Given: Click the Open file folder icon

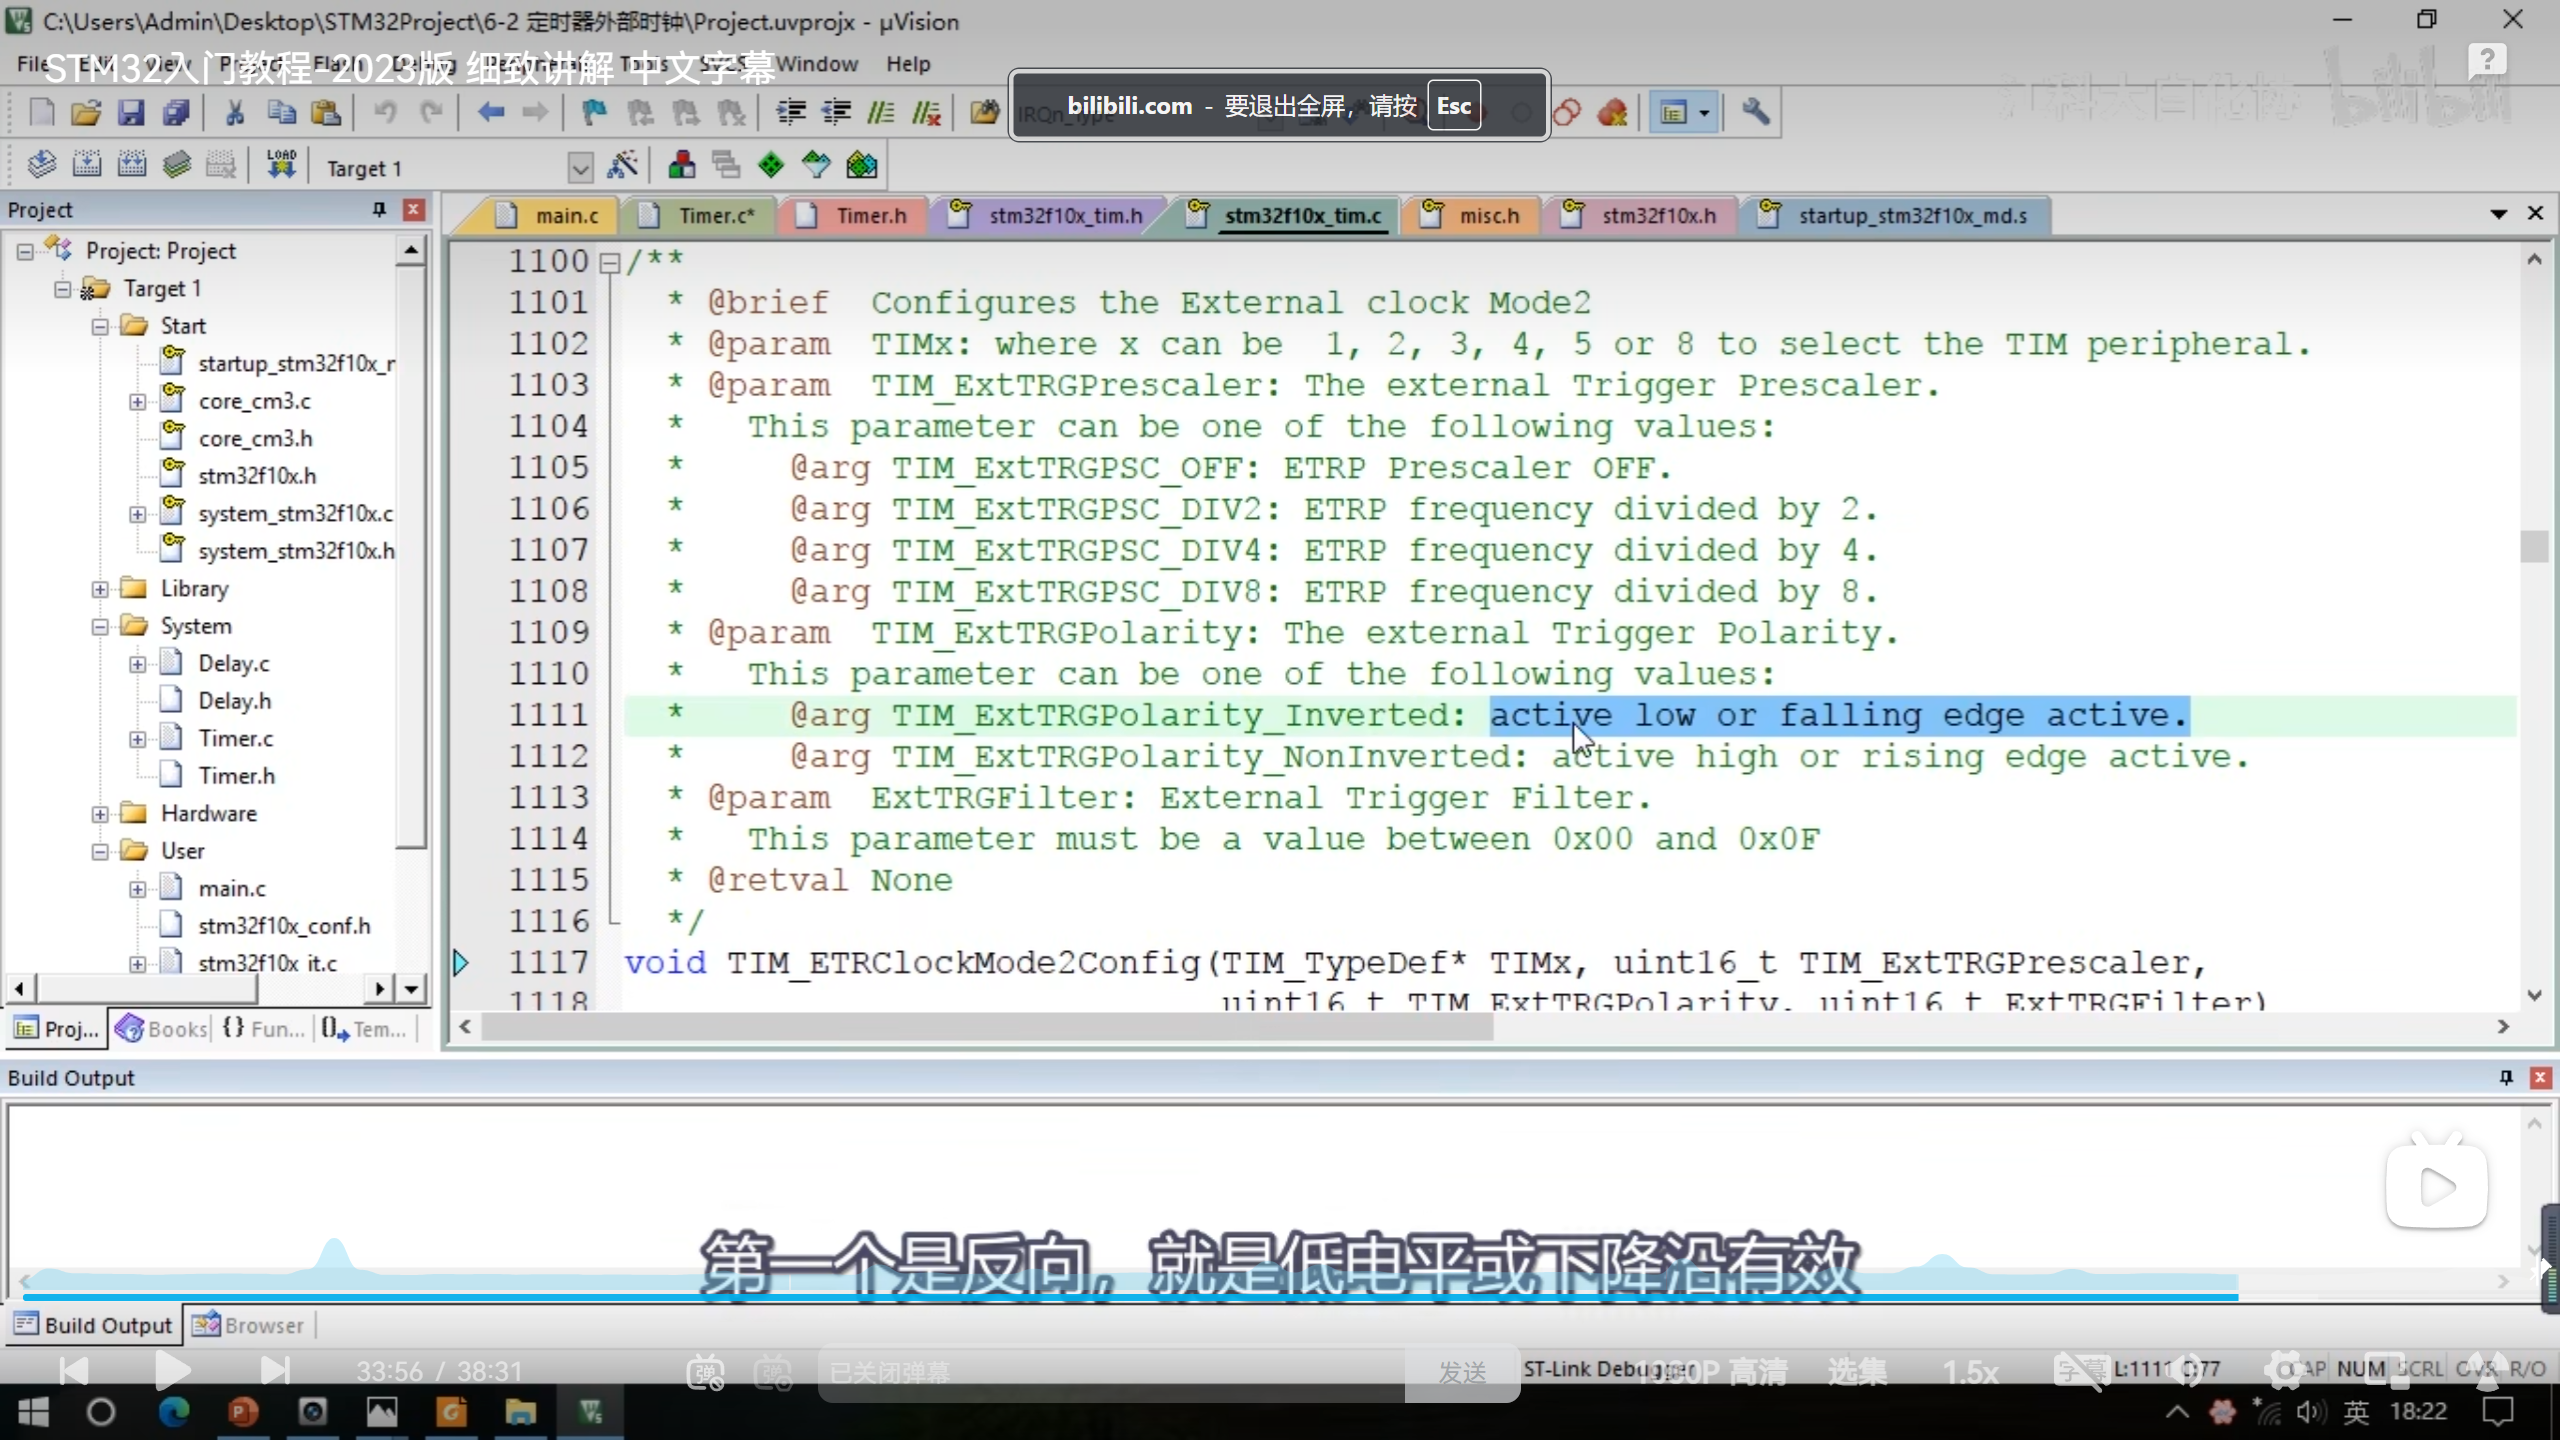Looking at the screenshot, I should (x=86, y=113).
